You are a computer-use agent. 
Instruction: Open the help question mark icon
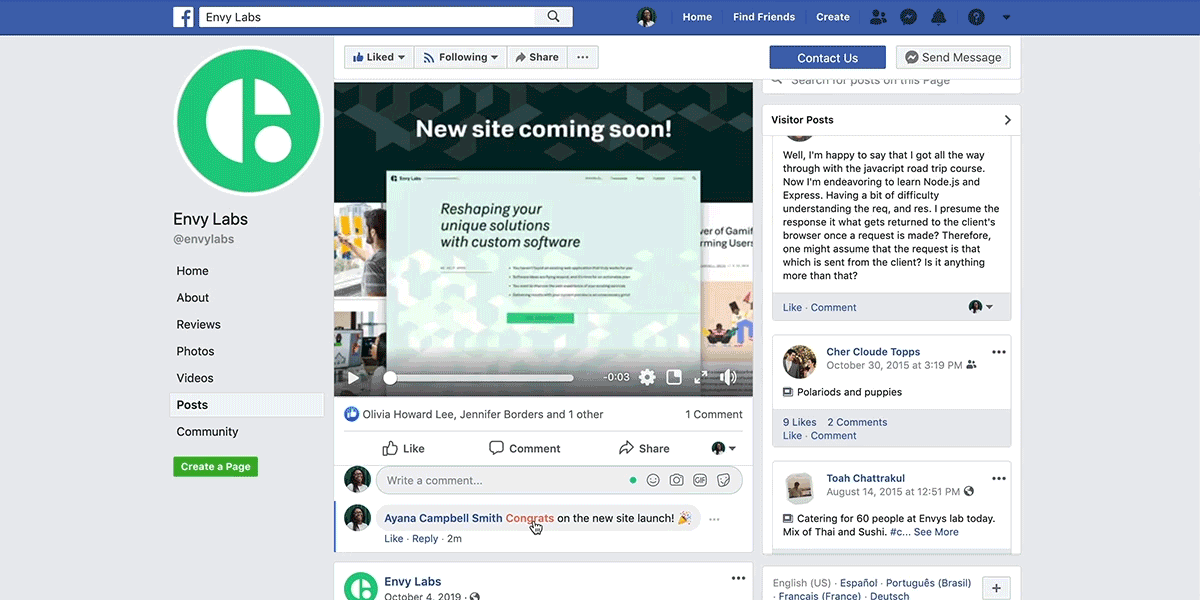tap(977, 17)
